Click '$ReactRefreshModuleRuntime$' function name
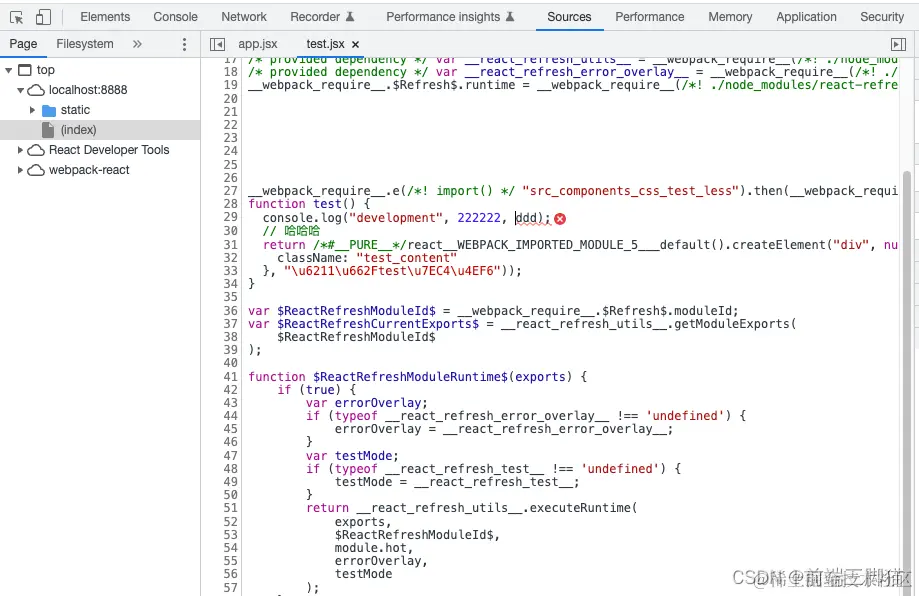This screenshot has width=919, height=596. (x=410, y=376)
